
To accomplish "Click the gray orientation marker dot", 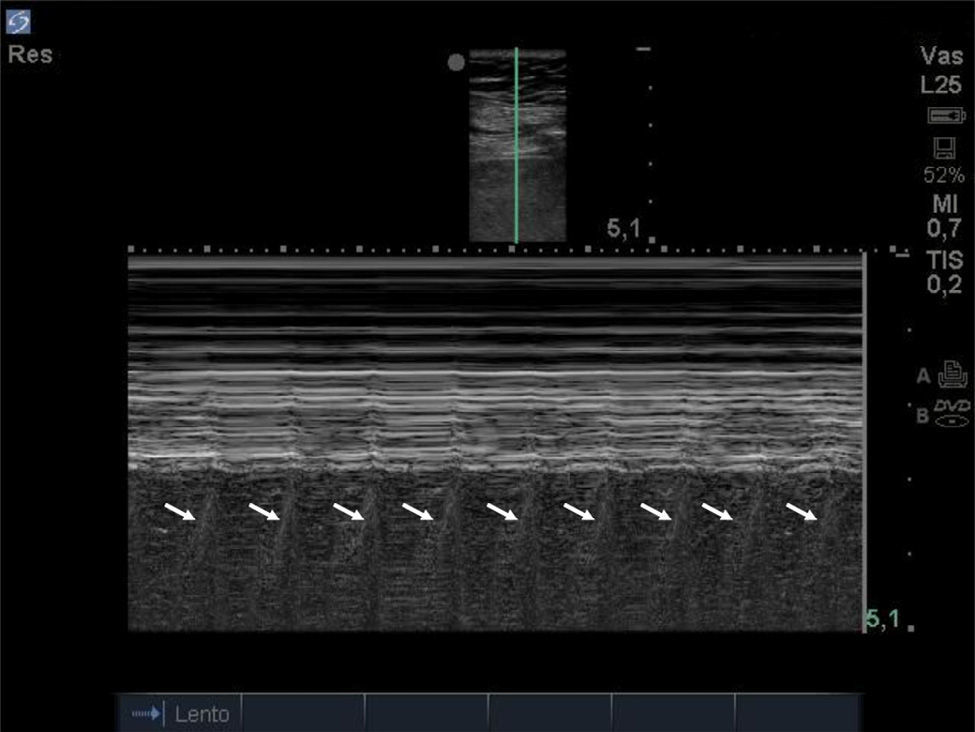I will [456, 62].
